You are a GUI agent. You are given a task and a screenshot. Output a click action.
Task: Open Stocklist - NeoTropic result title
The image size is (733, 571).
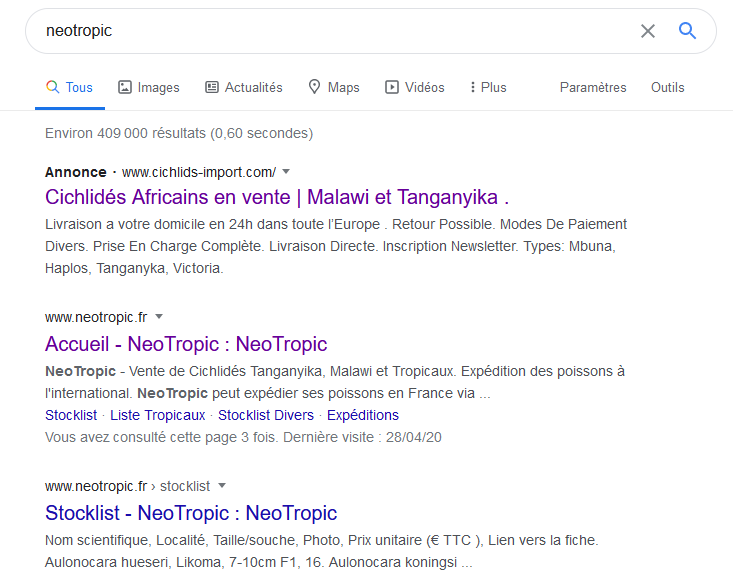(x=191, y=513)
